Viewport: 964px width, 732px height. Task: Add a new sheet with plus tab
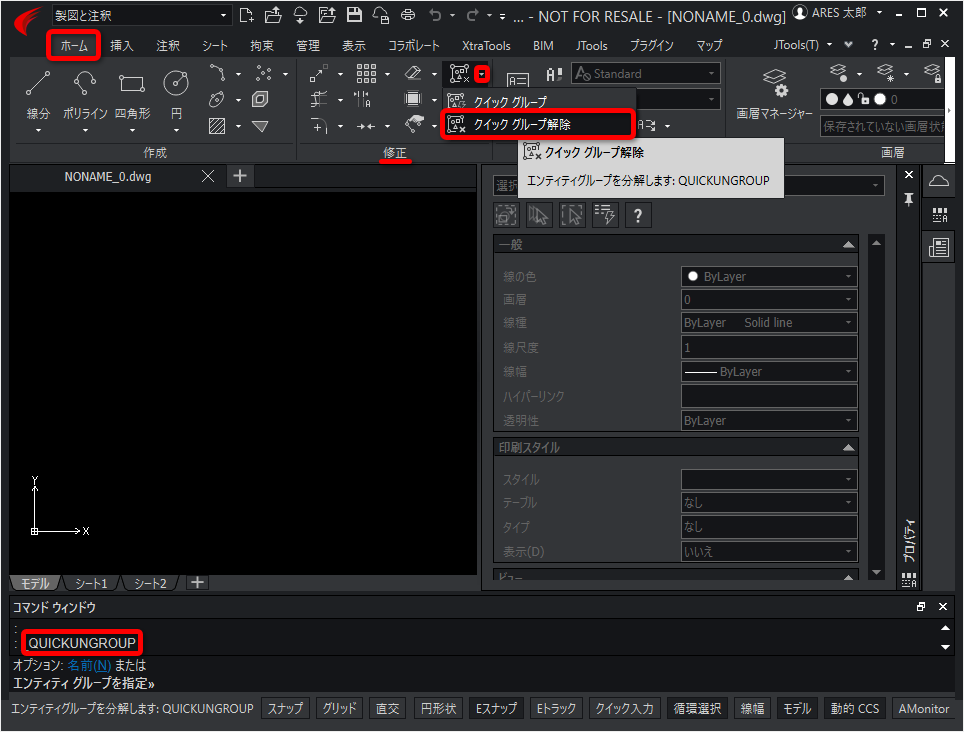click(x=197, y=583)
